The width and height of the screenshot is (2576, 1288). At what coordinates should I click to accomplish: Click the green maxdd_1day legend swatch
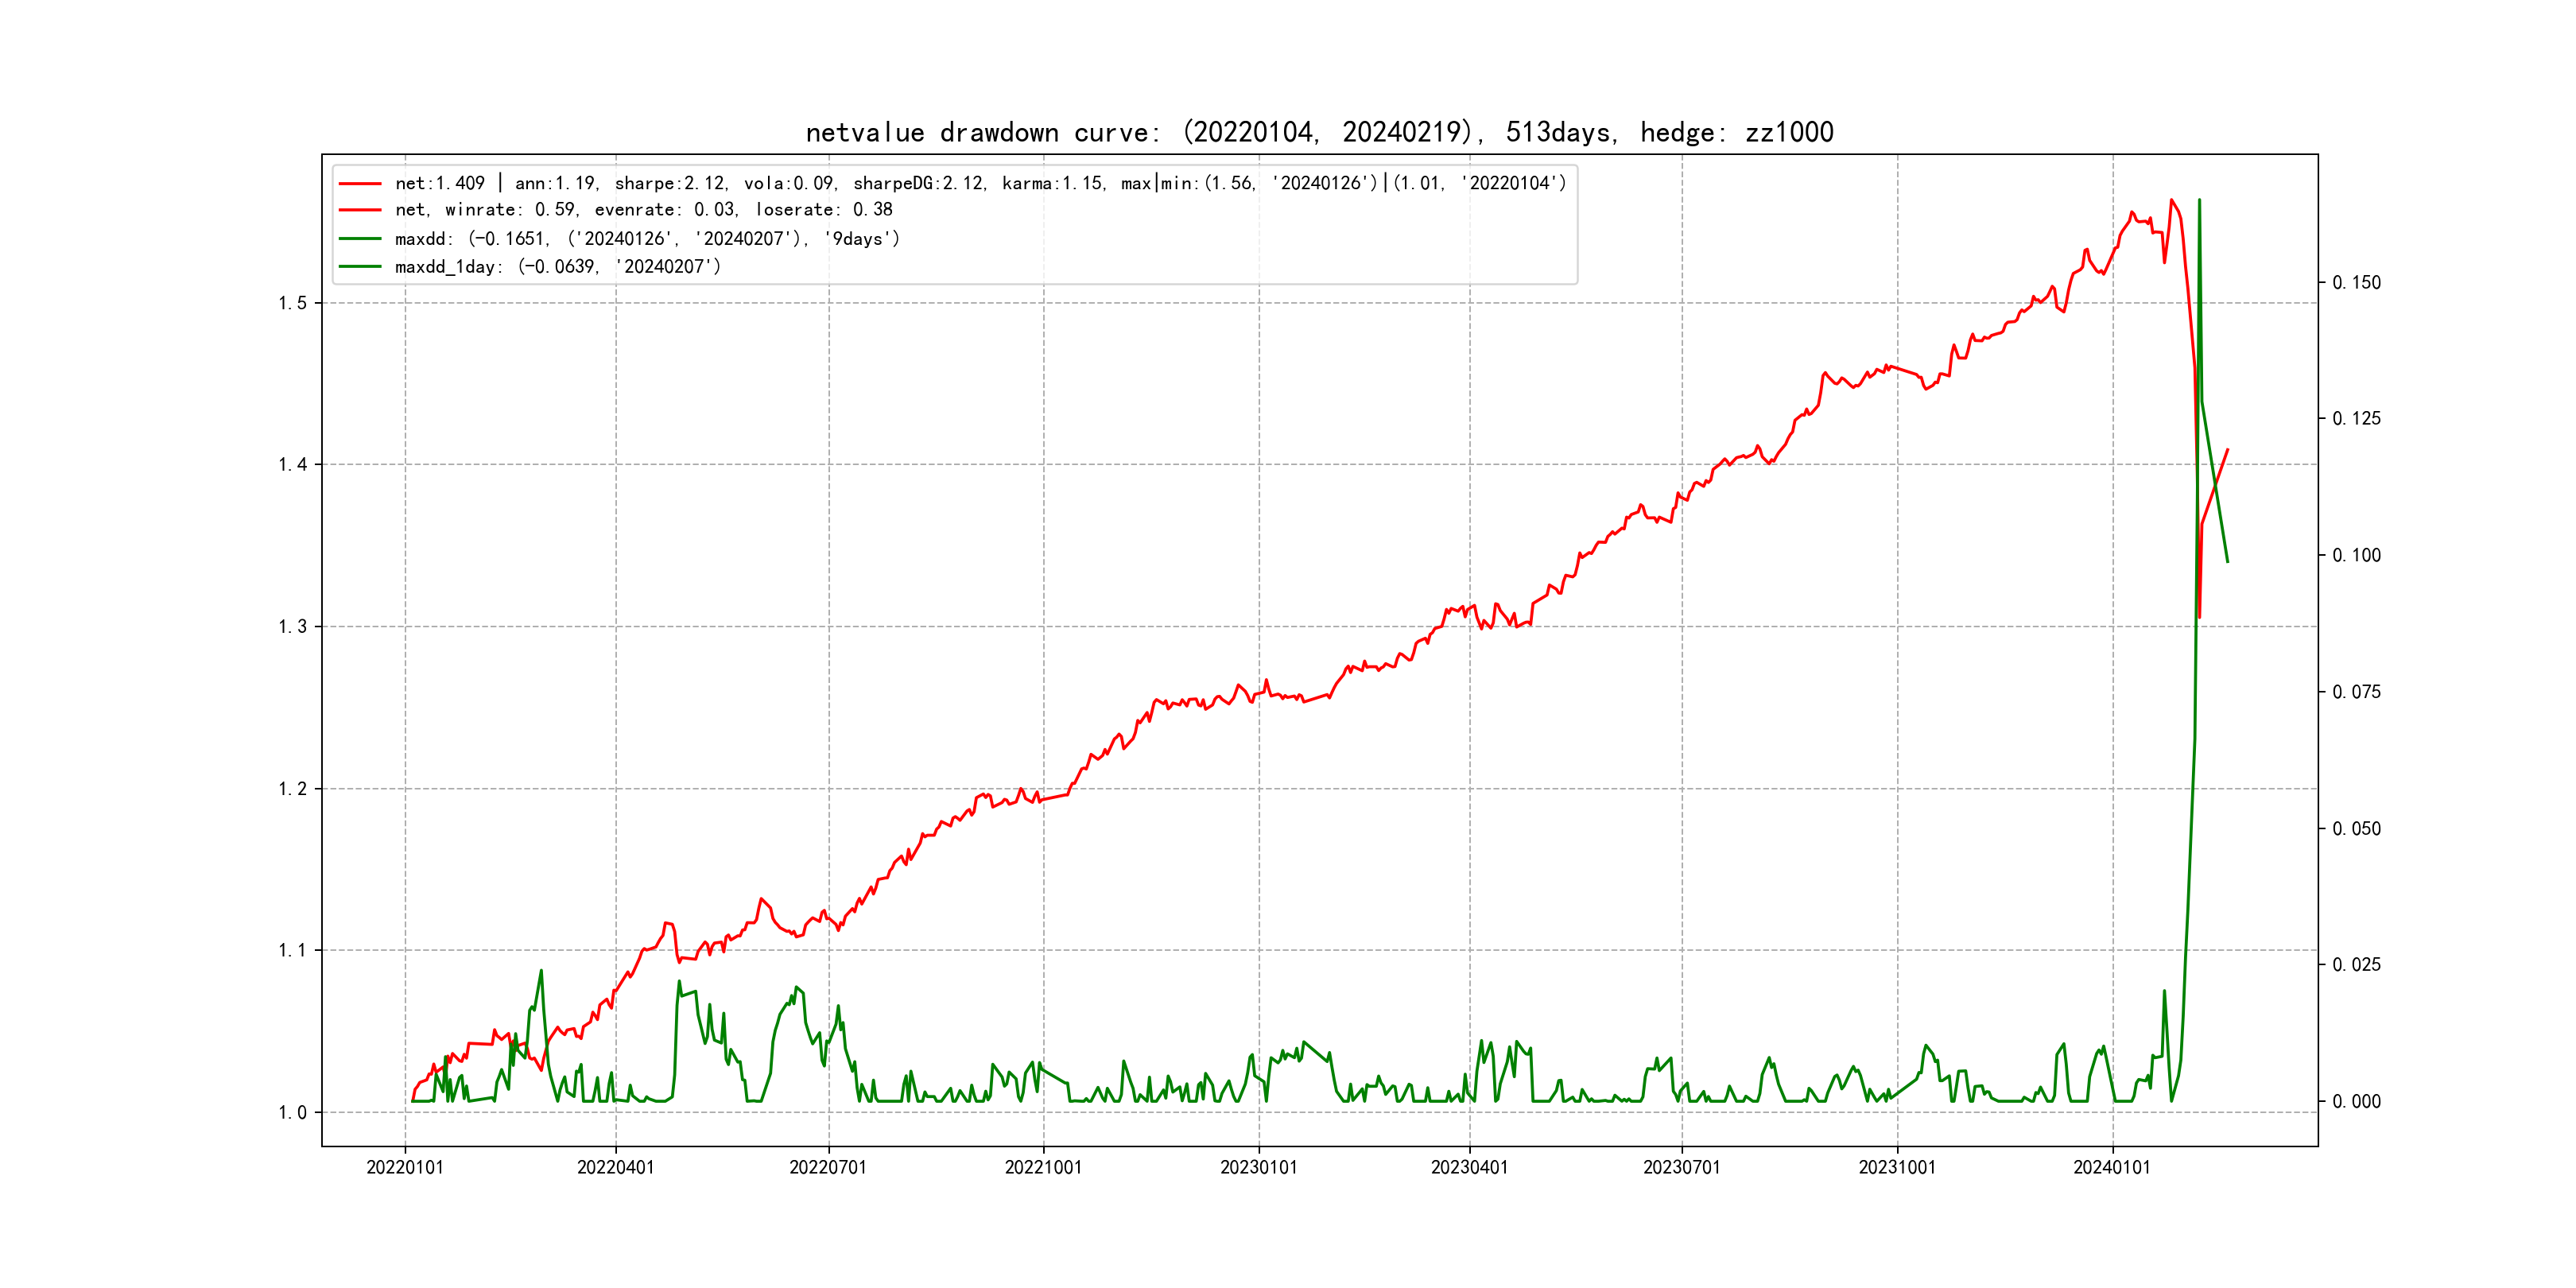360,267
